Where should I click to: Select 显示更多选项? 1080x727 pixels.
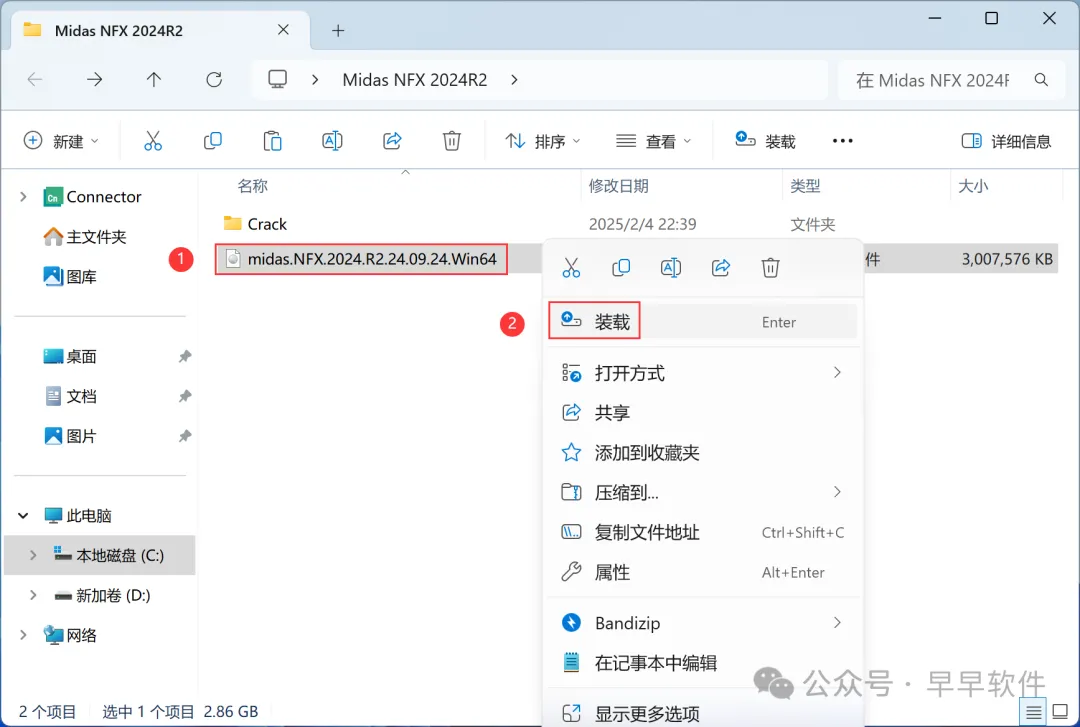[x=703, y=714]
